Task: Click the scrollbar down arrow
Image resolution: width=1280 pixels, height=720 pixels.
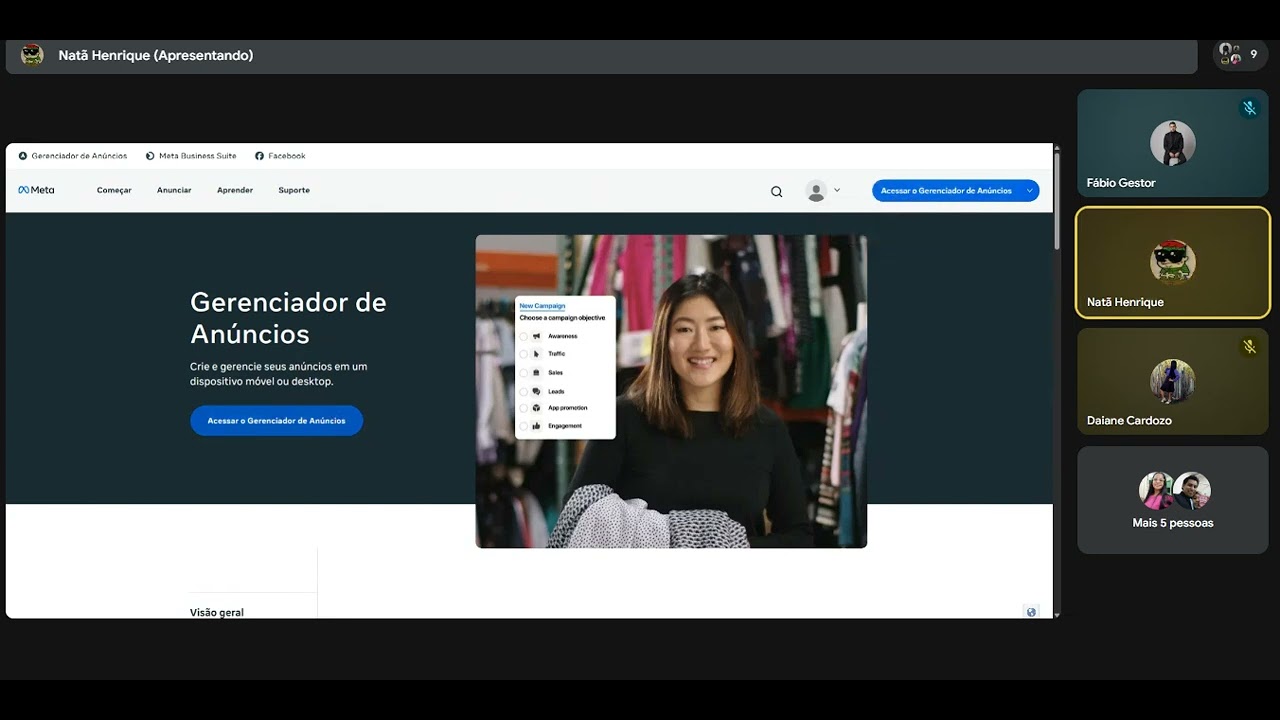Action: [x=1057, y=614]
